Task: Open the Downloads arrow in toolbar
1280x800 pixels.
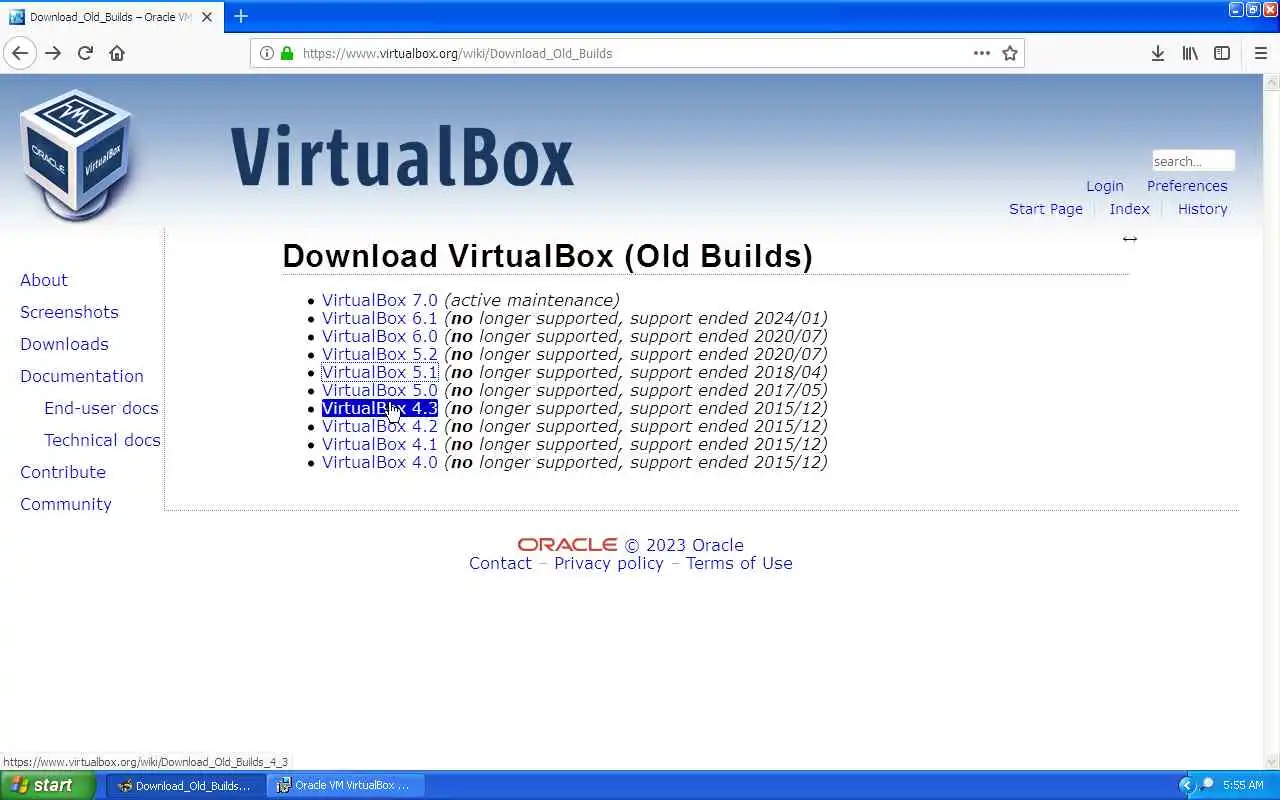Action: coord(1157,53)
